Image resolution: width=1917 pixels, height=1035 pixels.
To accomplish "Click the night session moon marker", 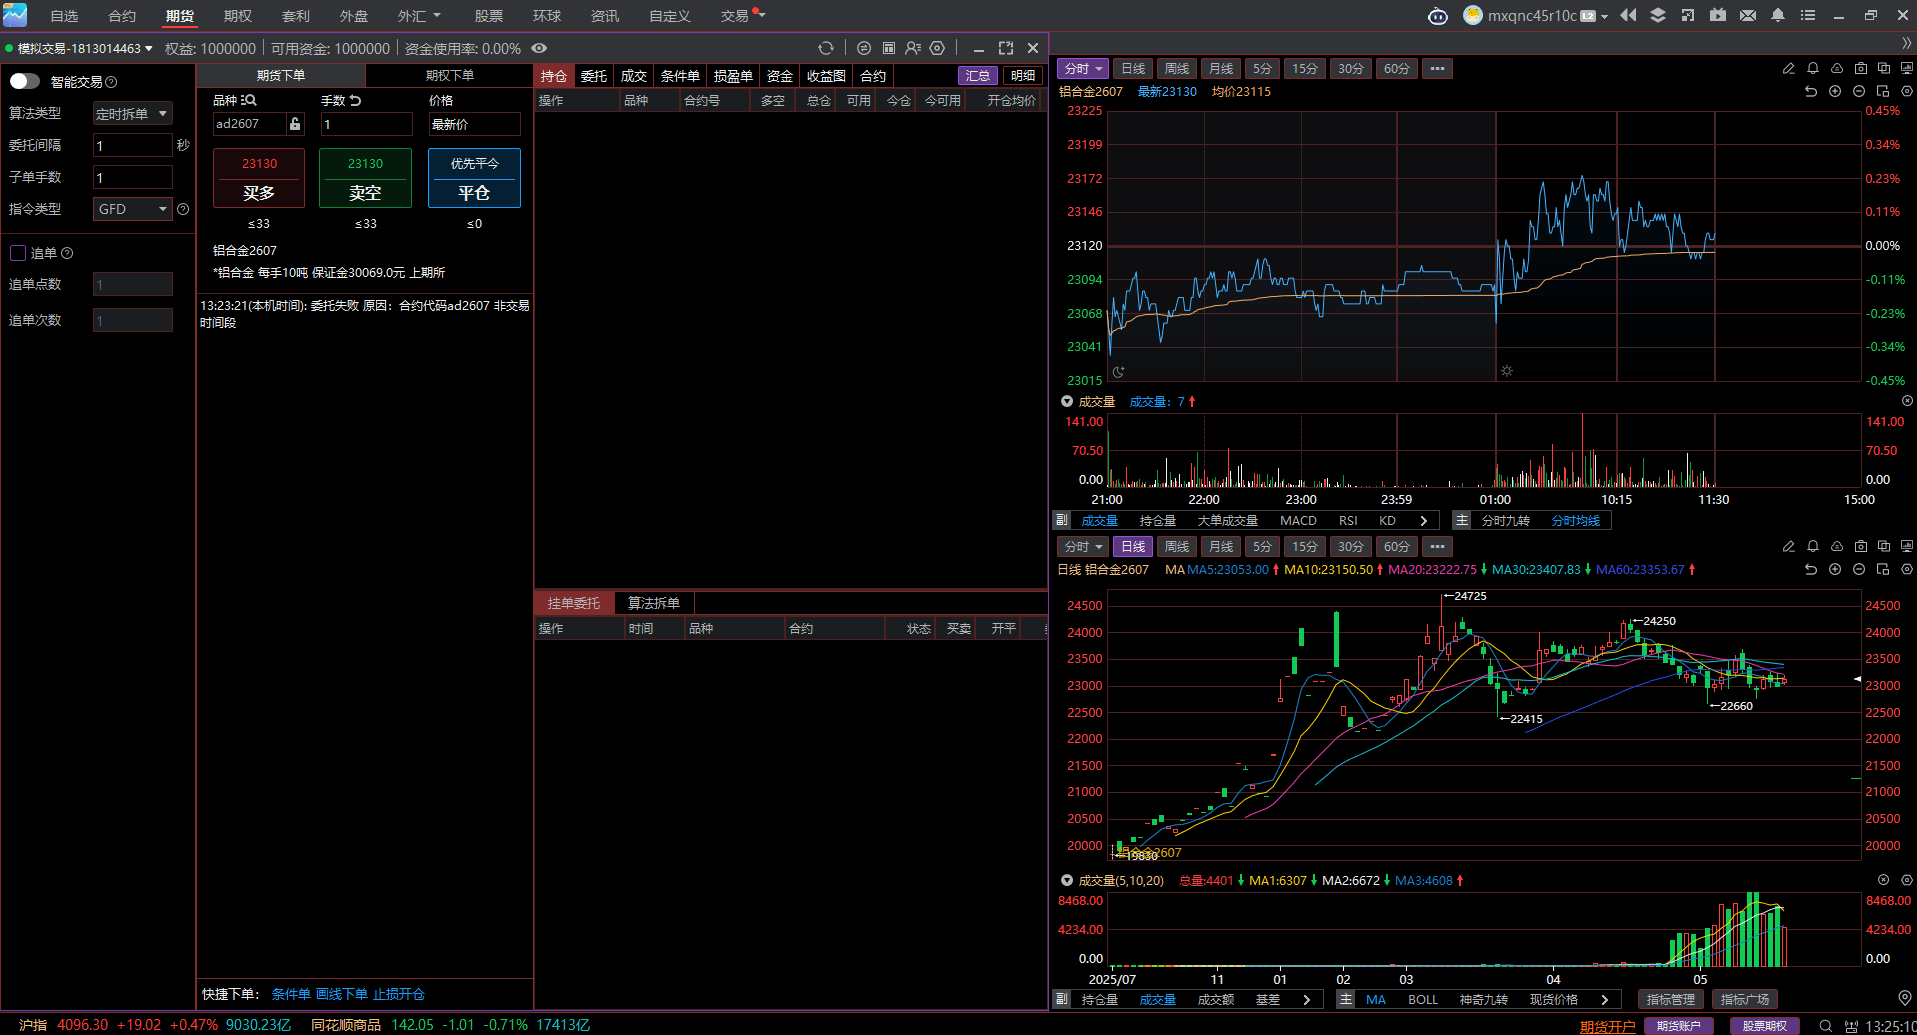I will (x=1119, y=371).
